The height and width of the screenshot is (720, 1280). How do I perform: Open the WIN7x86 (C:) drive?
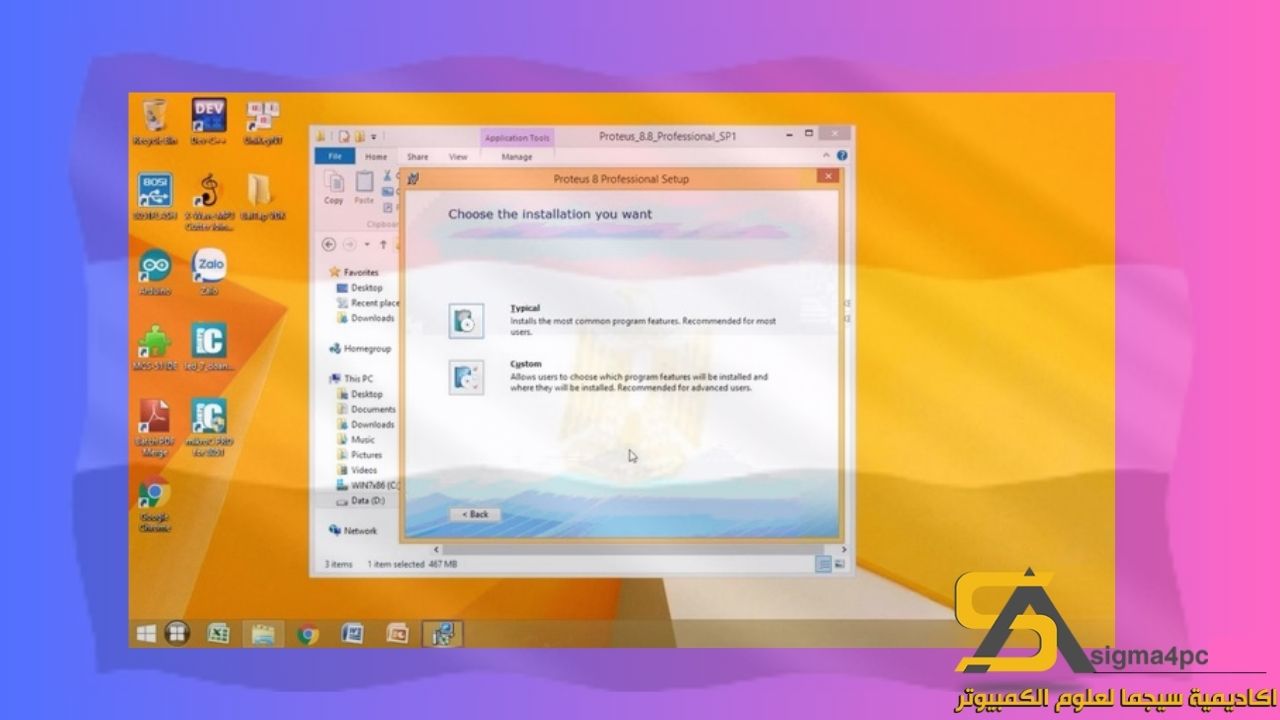click(368, 484)
